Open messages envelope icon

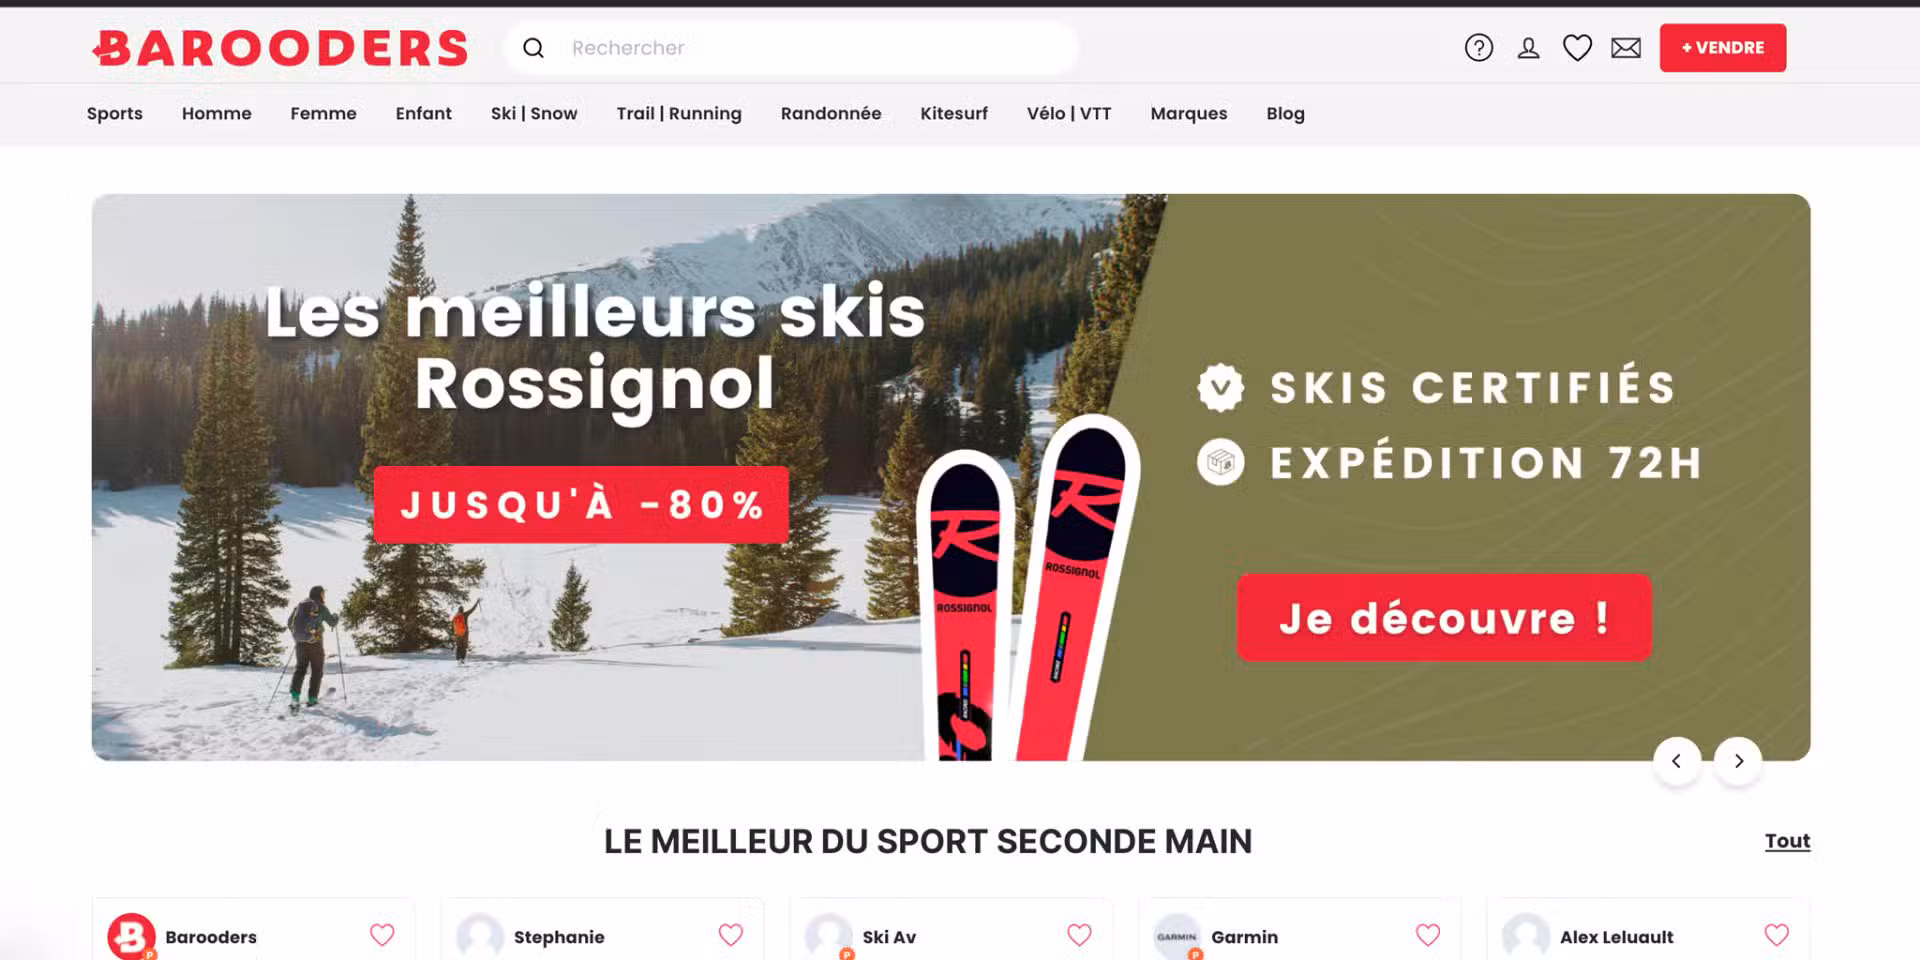pyautogui.click(x=1626, y=48)
